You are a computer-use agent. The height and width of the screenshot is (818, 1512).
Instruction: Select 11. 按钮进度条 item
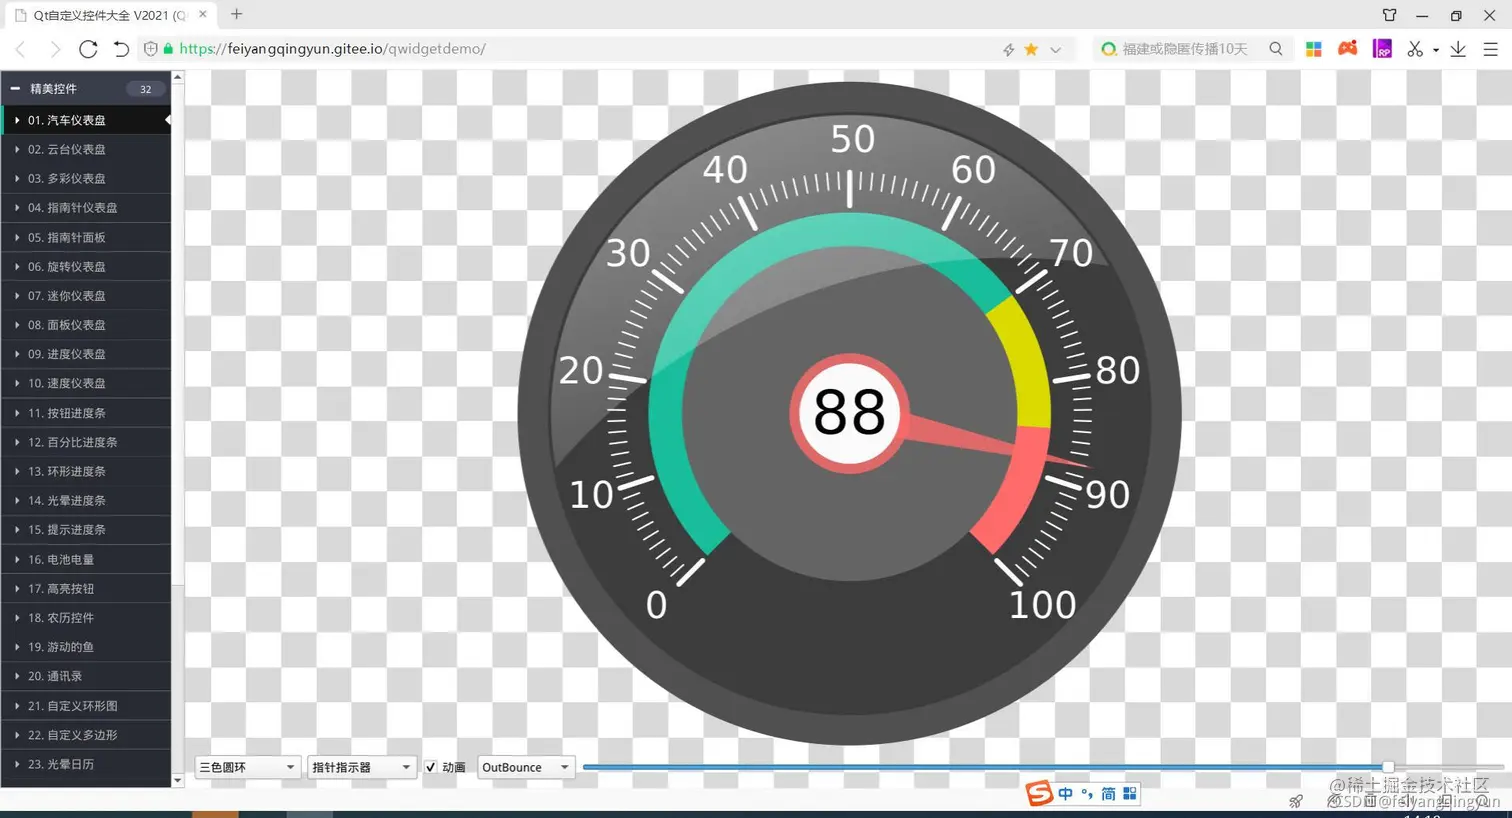tap(86, 413)
